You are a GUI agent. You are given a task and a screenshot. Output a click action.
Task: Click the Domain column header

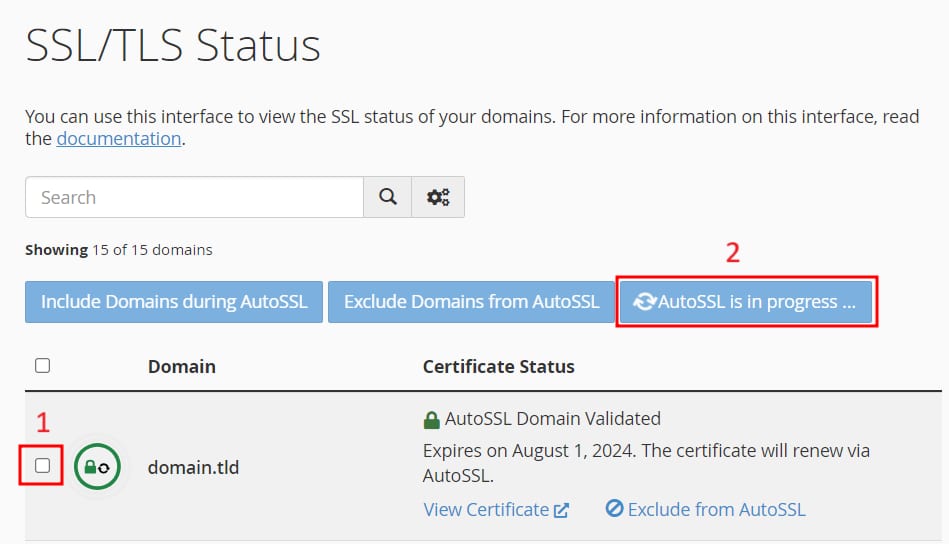pyautogui.click(x=181, y=366)
